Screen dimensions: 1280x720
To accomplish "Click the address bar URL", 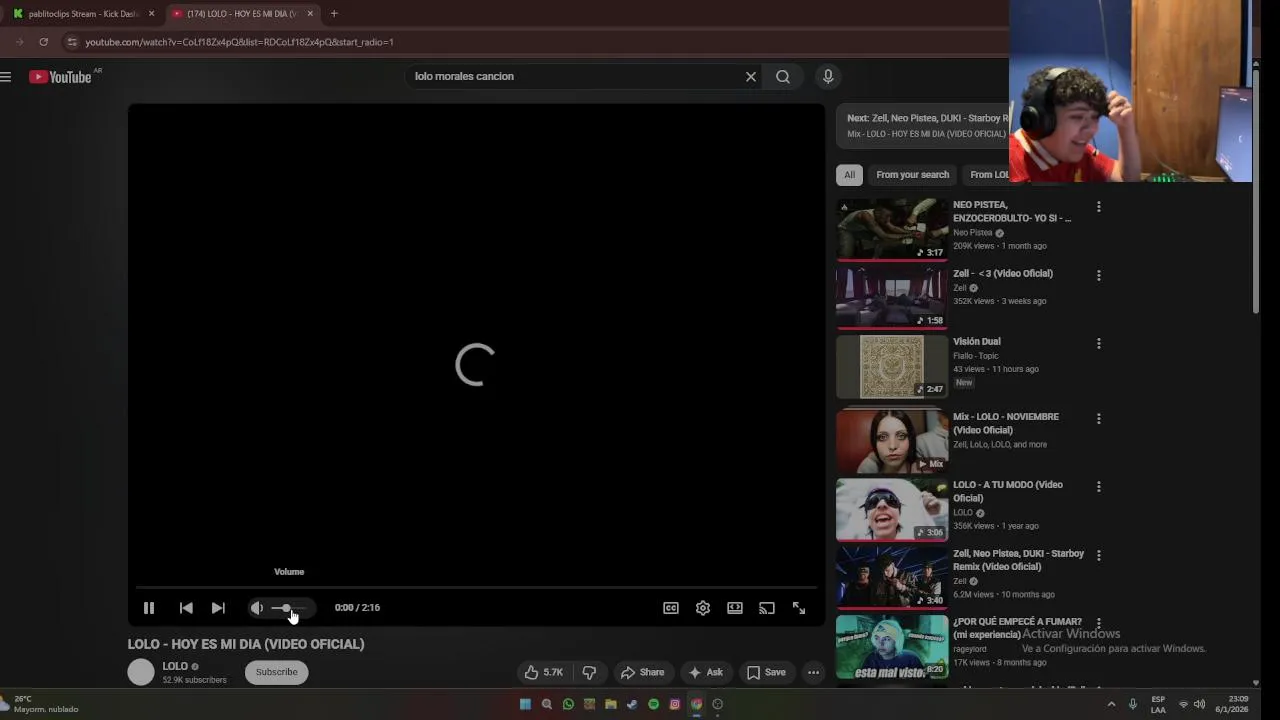I will tap(239, 42).
